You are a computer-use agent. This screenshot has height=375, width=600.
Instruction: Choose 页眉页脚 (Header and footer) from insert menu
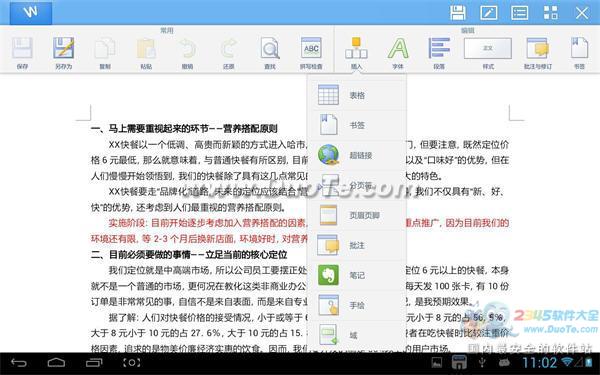(357, 215)
